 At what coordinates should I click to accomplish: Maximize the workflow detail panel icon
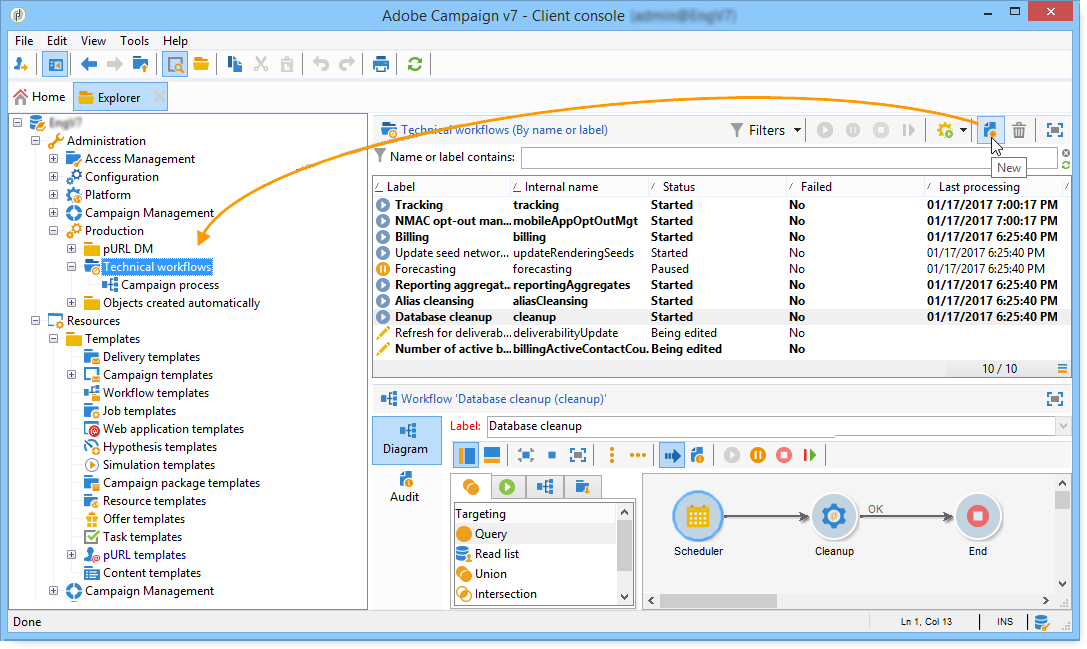tap(1054, 399)
